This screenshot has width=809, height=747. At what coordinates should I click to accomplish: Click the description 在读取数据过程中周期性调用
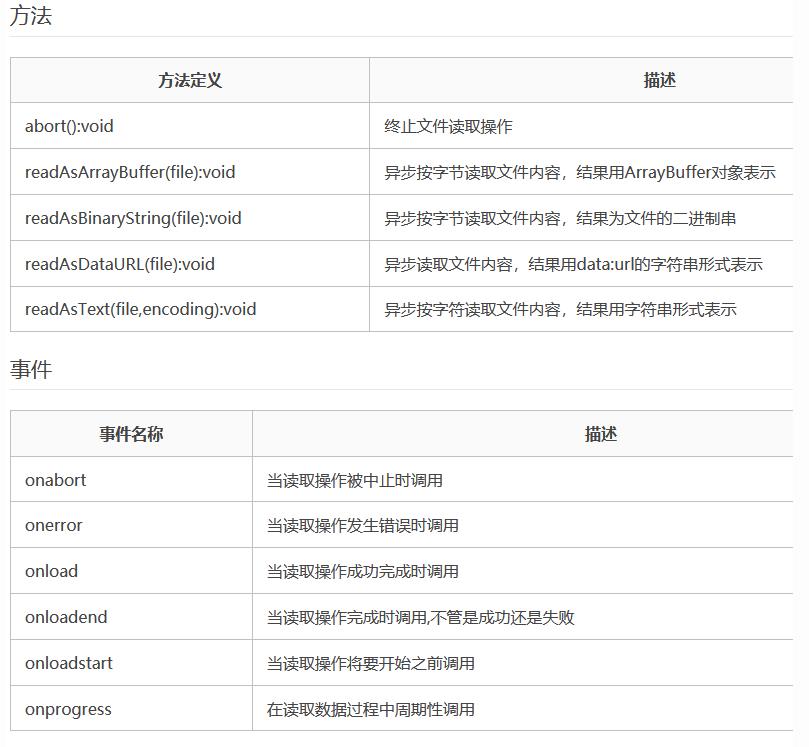click(x=370, y=709)
